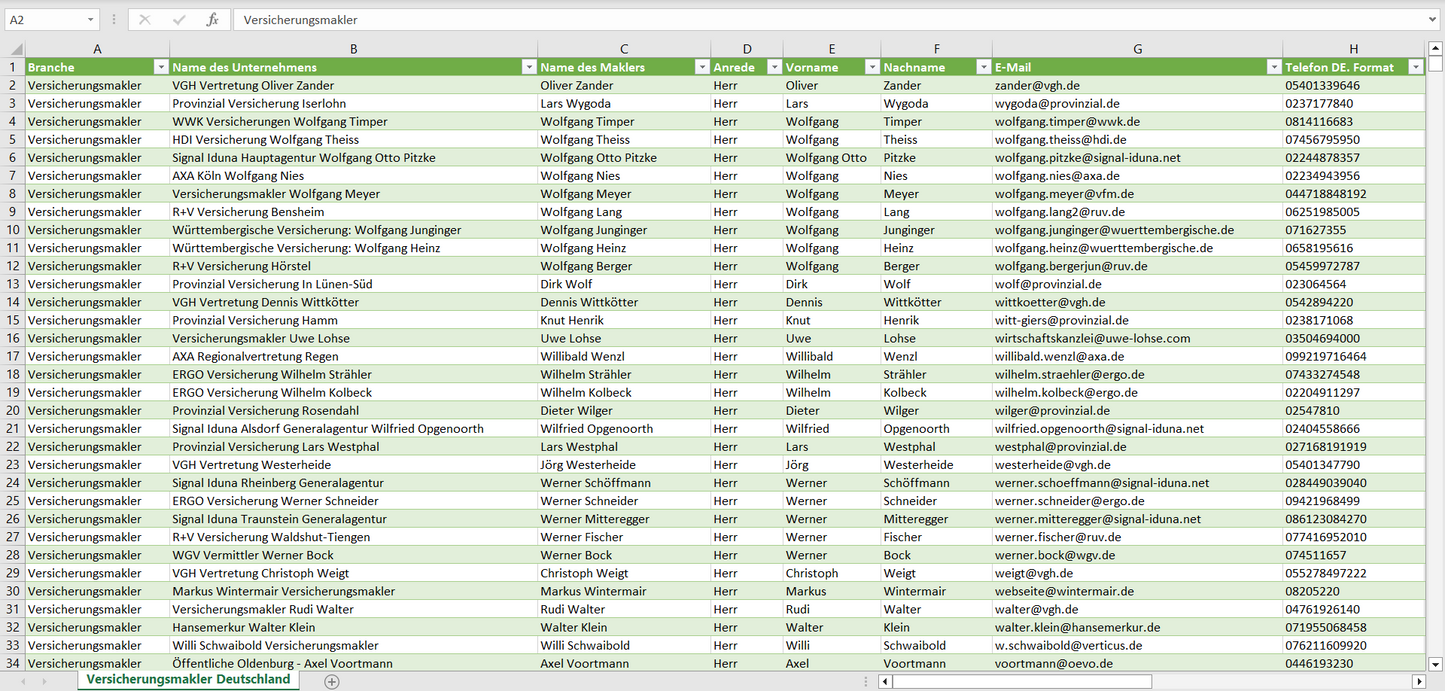Viewport: 1445px width, 691px height.
Task: Expand the Name Box dropdown arrow
Action: (x=90, y=20)
